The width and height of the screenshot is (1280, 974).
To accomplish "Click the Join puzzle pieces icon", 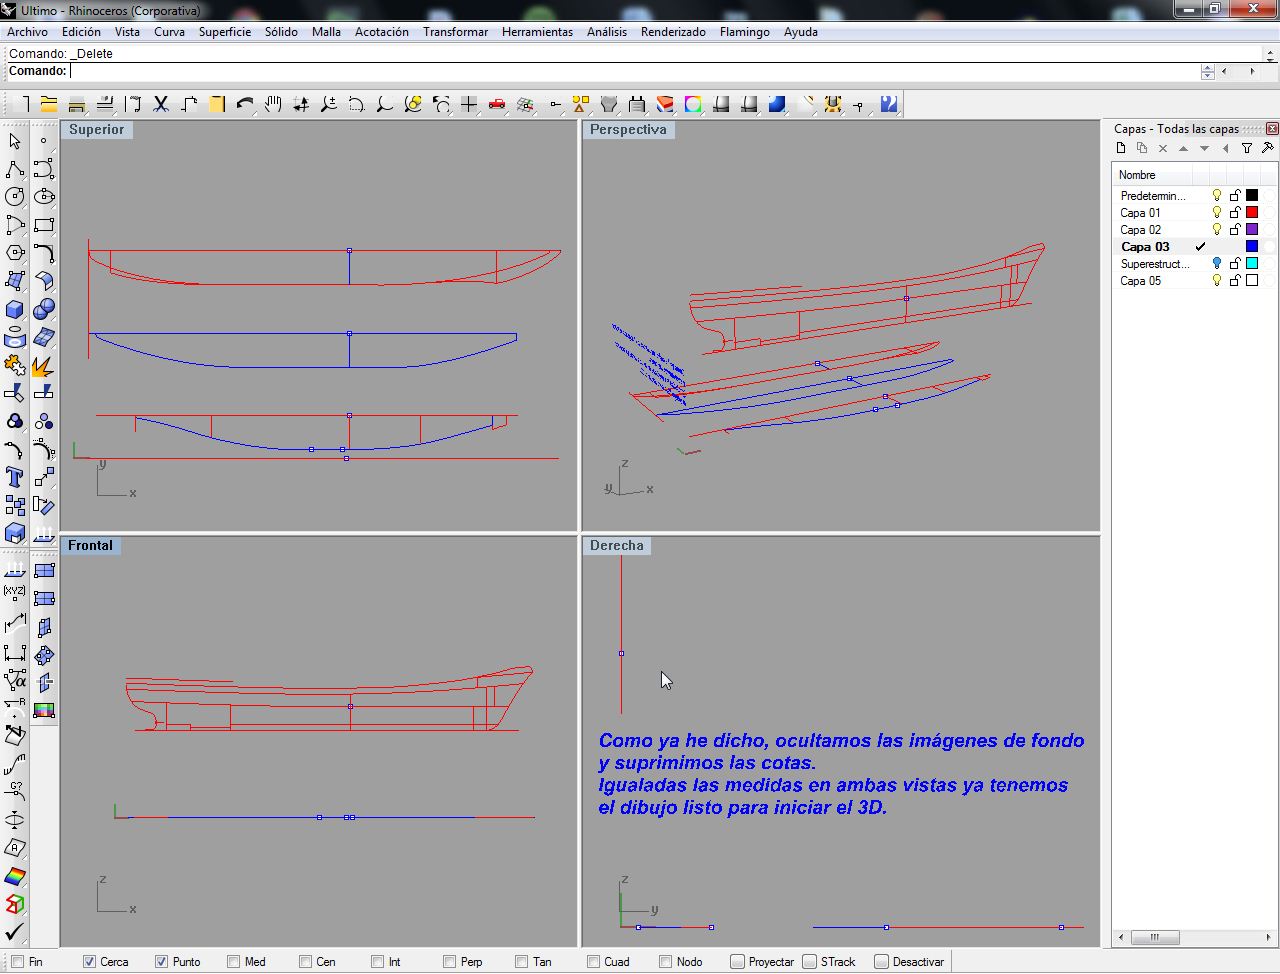I will point(15,366).
